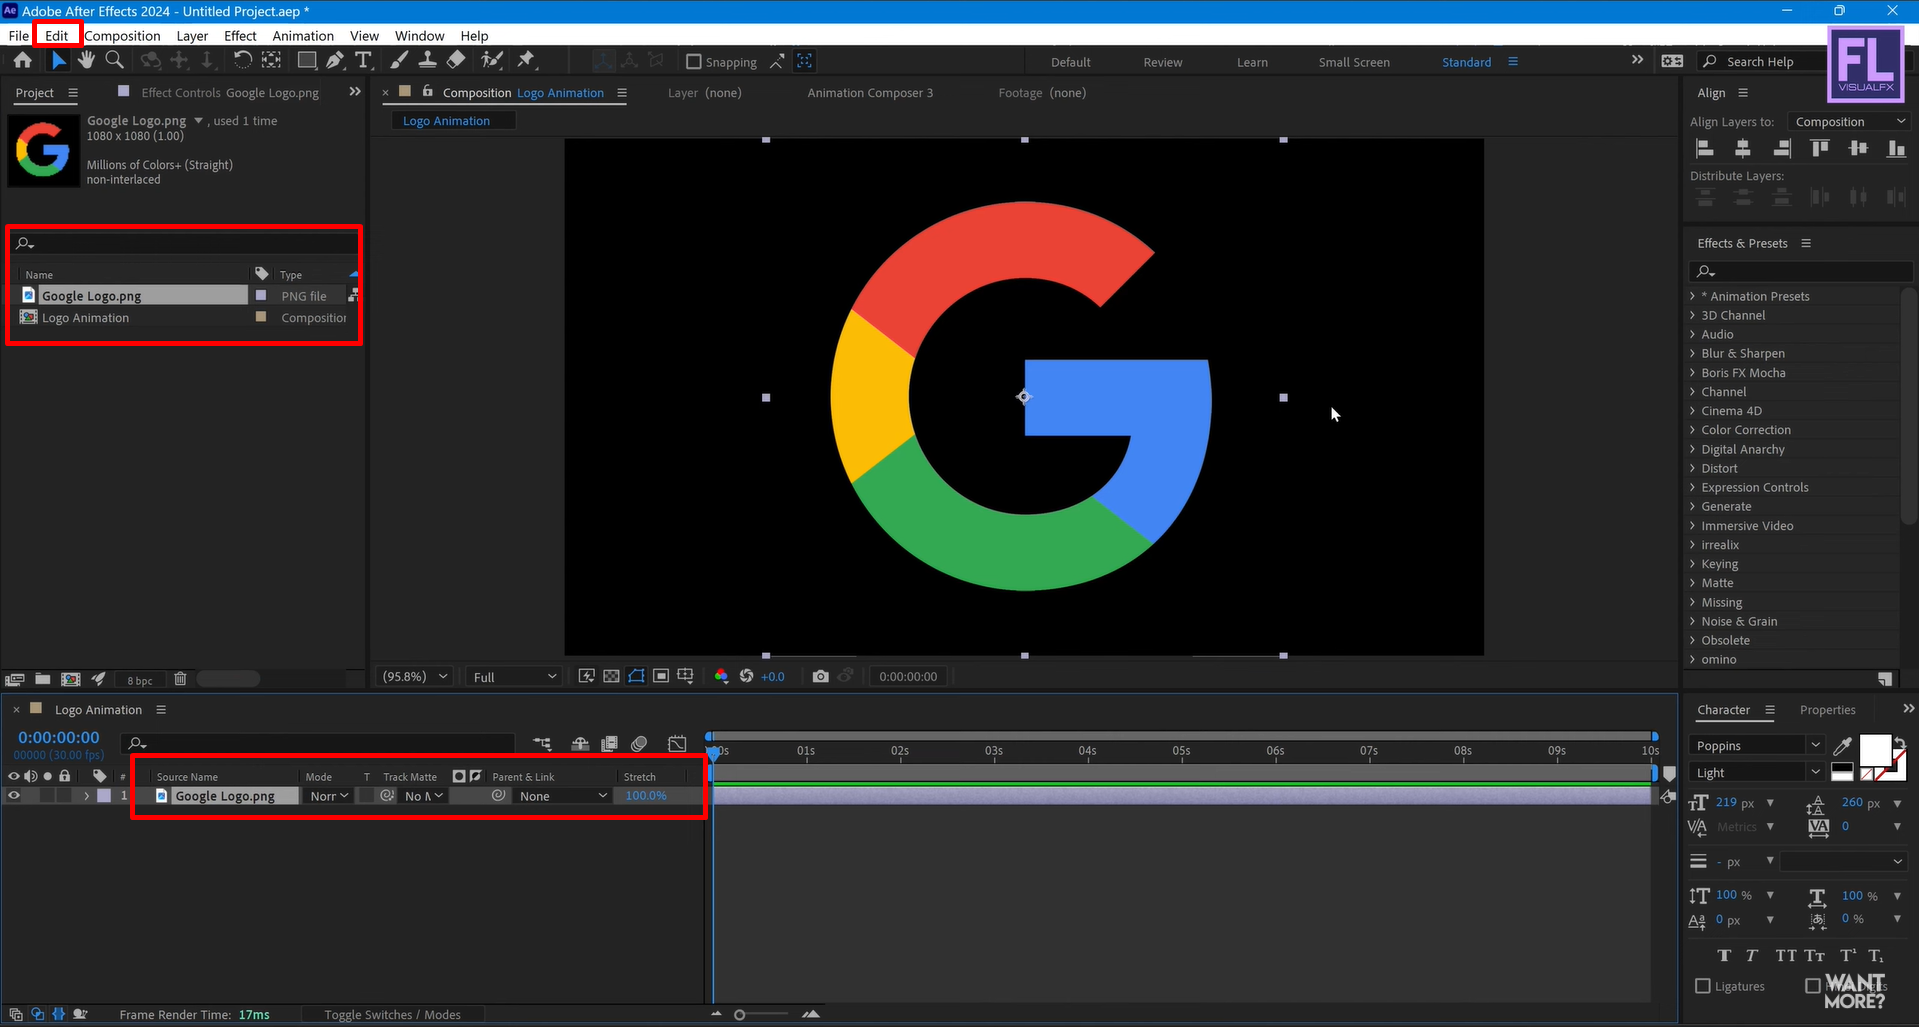Screen dimensions: 1919x1027
Task: Open the Align Layers to Composition dropdown
Action: pos(1849,122)
